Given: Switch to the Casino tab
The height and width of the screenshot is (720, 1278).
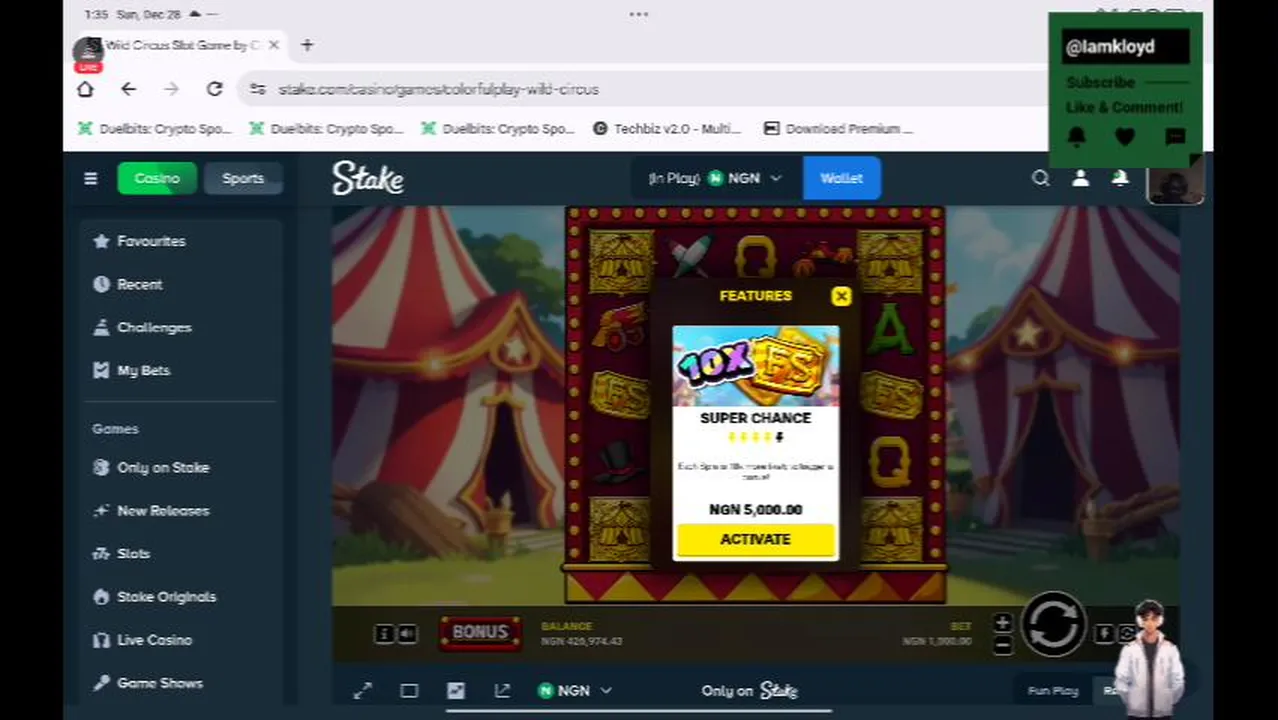Looking at the screenshot, I should point(157,178).
